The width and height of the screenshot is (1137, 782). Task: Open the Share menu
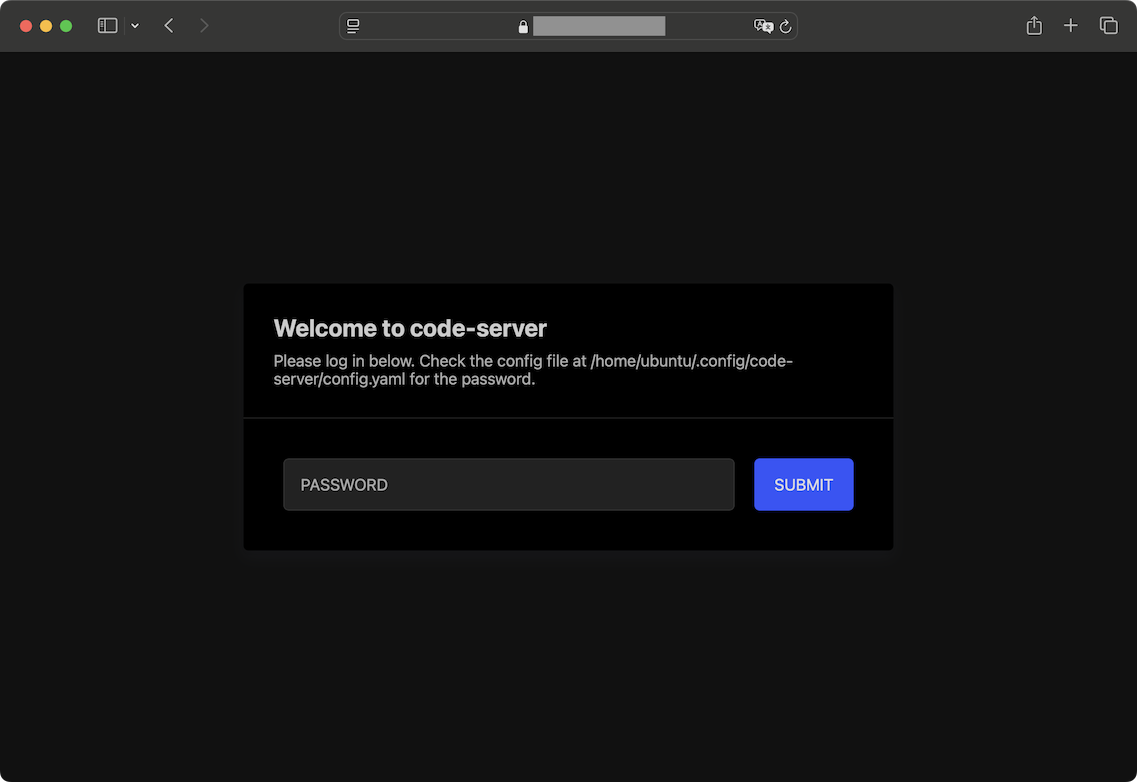1034,26
